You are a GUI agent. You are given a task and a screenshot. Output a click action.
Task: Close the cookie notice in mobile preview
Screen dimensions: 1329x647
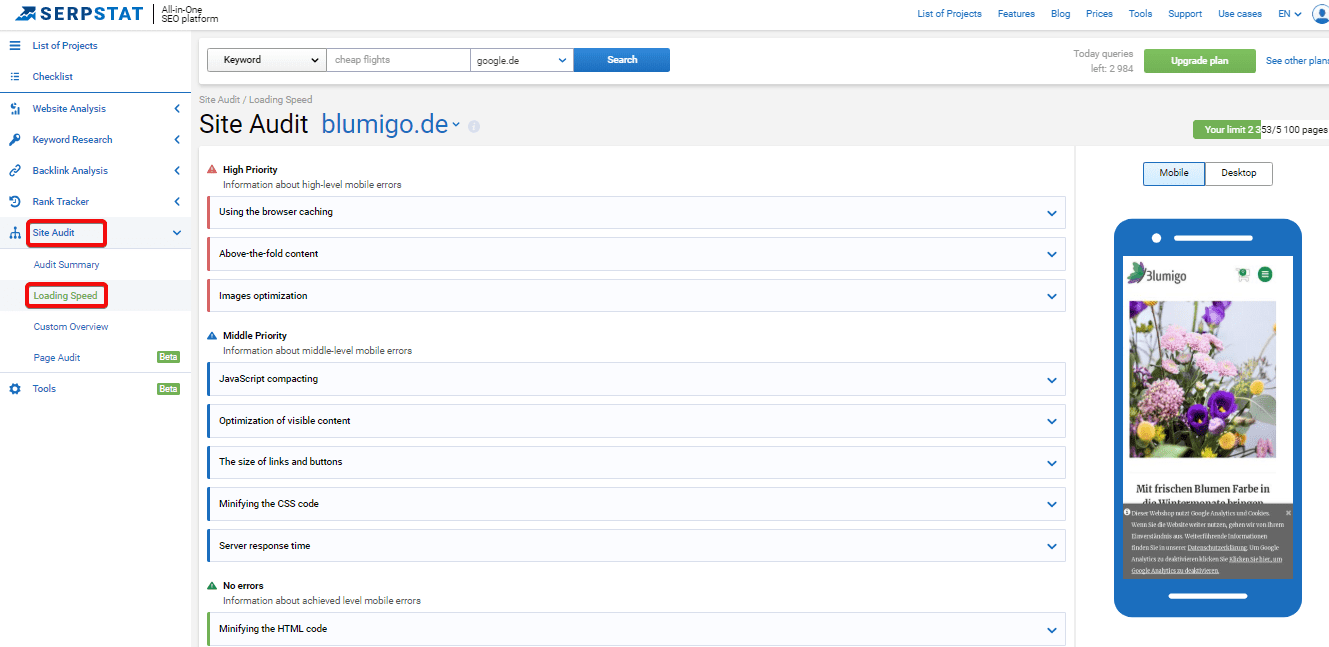[x=1288, y=513]
